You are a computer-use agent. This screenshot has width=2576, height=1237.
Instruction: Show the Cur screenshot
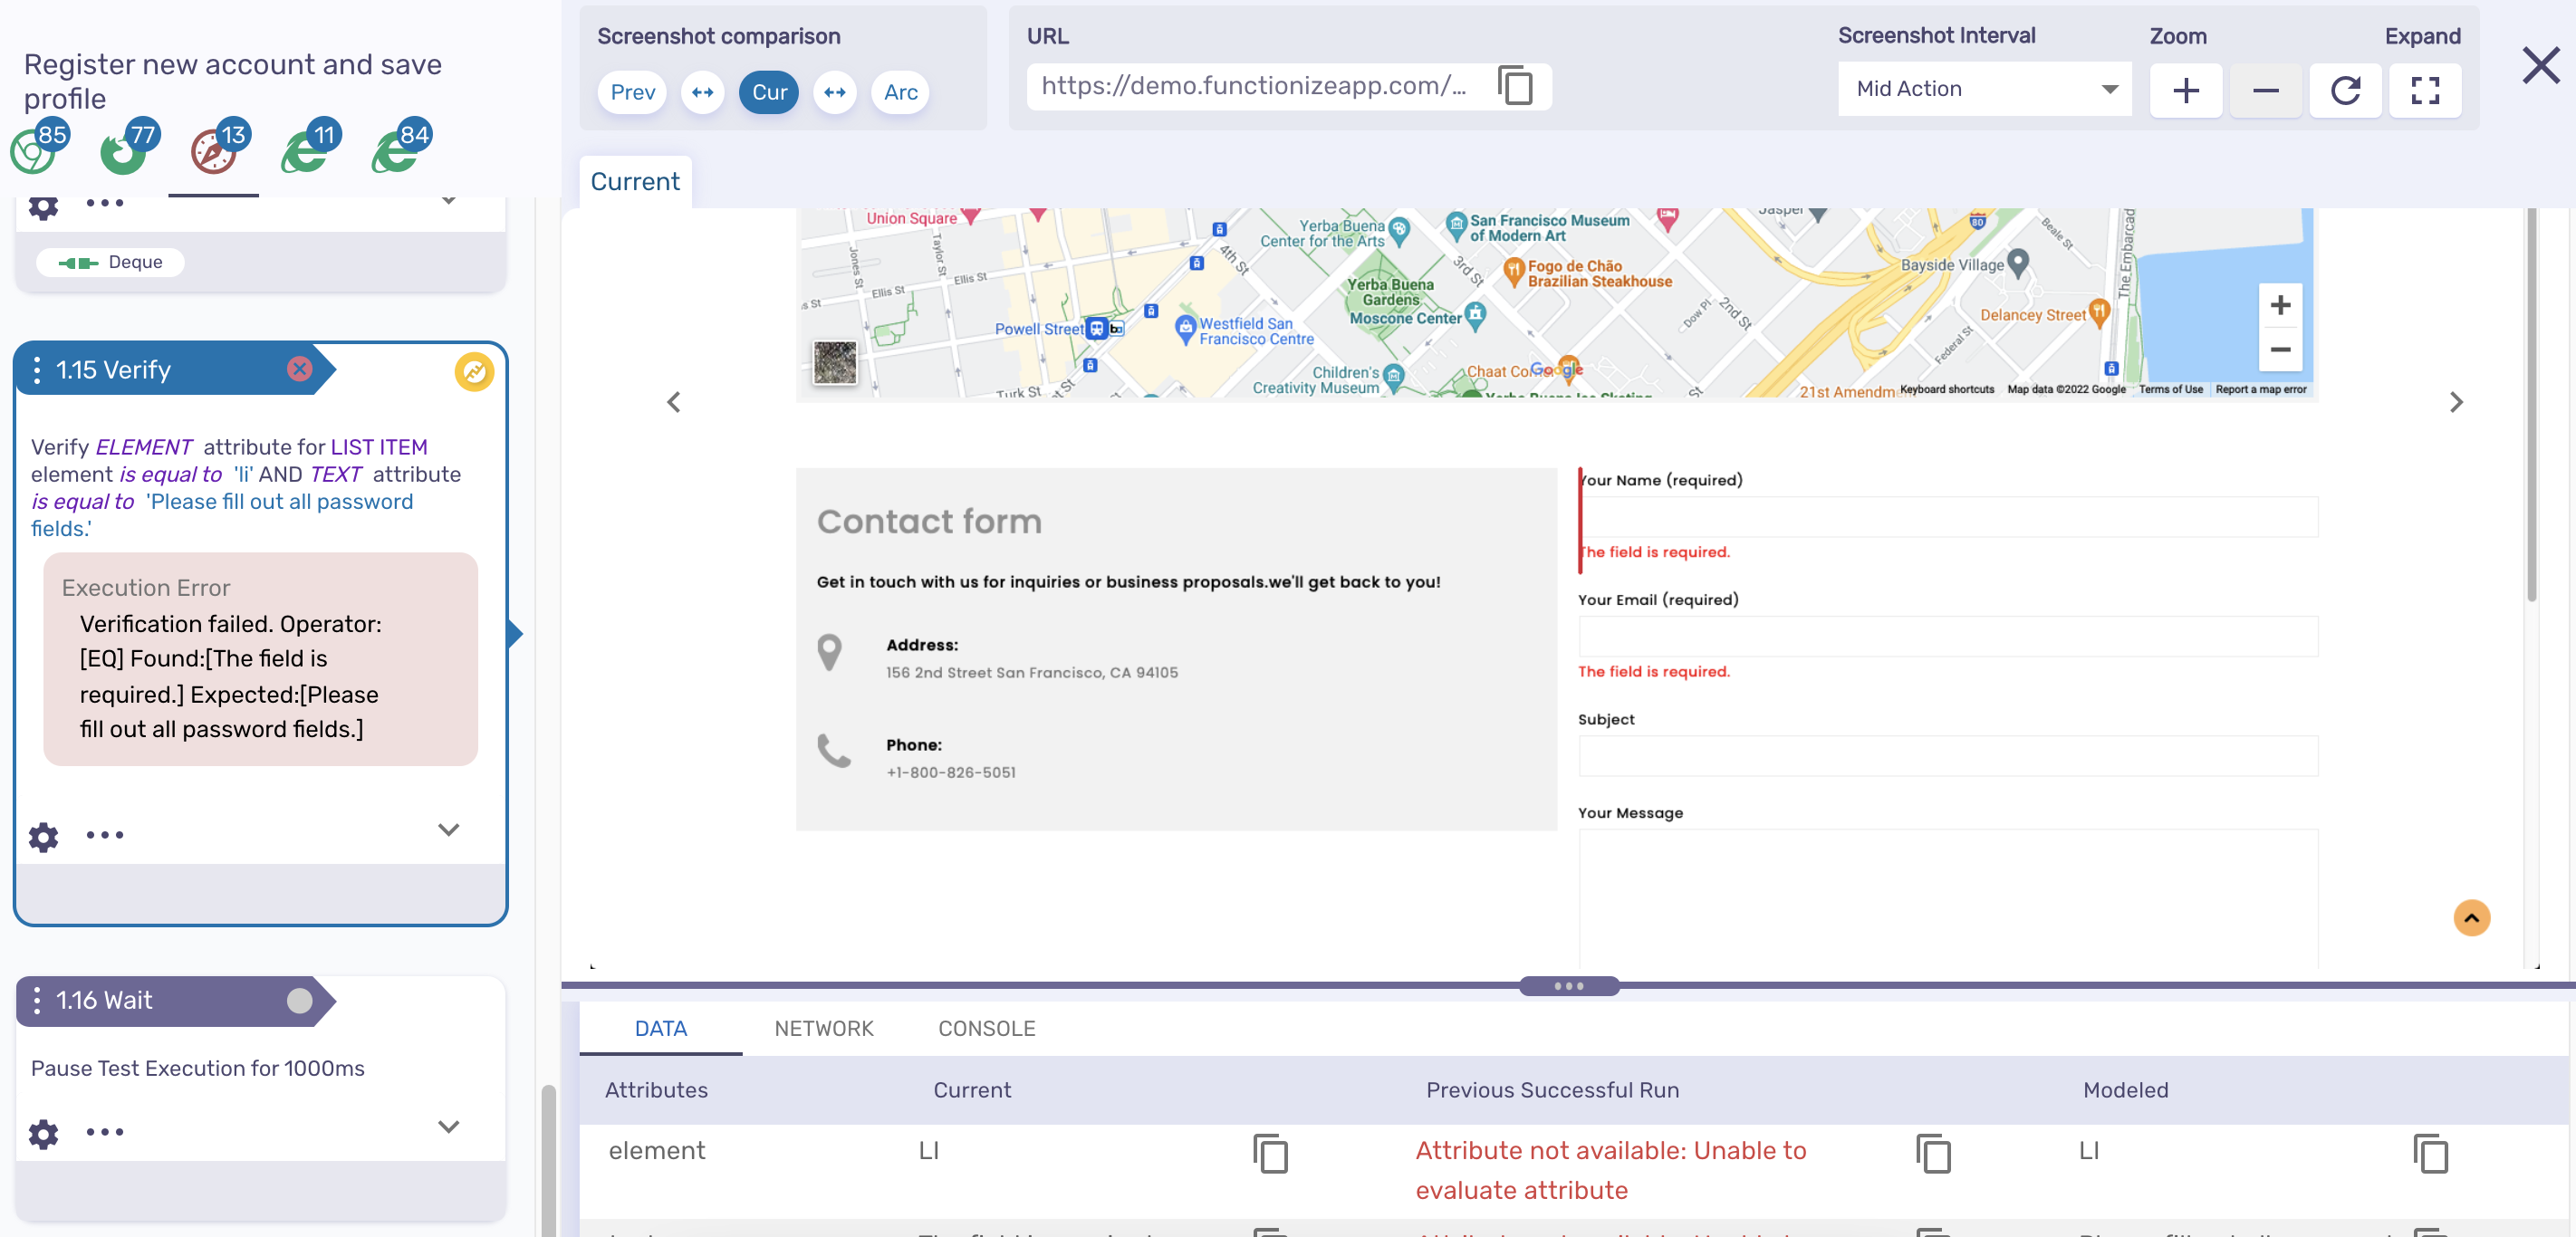[769, 92]
